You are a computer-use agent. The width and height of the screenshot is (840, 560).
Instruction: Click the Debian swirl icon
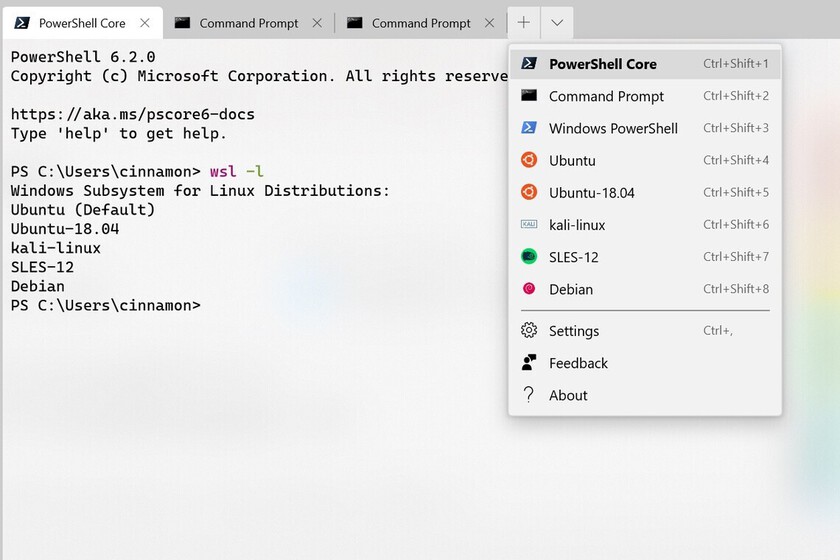point(529,288)
